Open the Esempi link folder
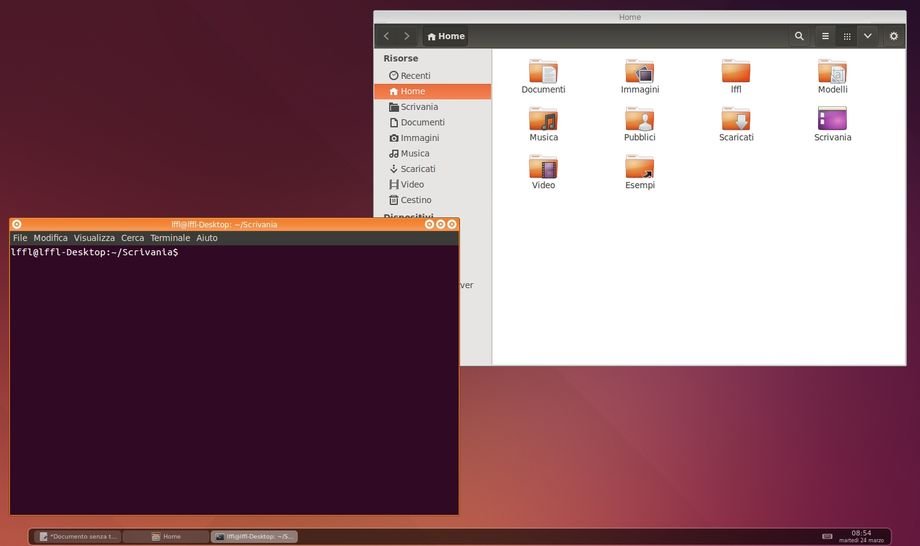Viewport: 920px width, 546px height. point(639,168)
